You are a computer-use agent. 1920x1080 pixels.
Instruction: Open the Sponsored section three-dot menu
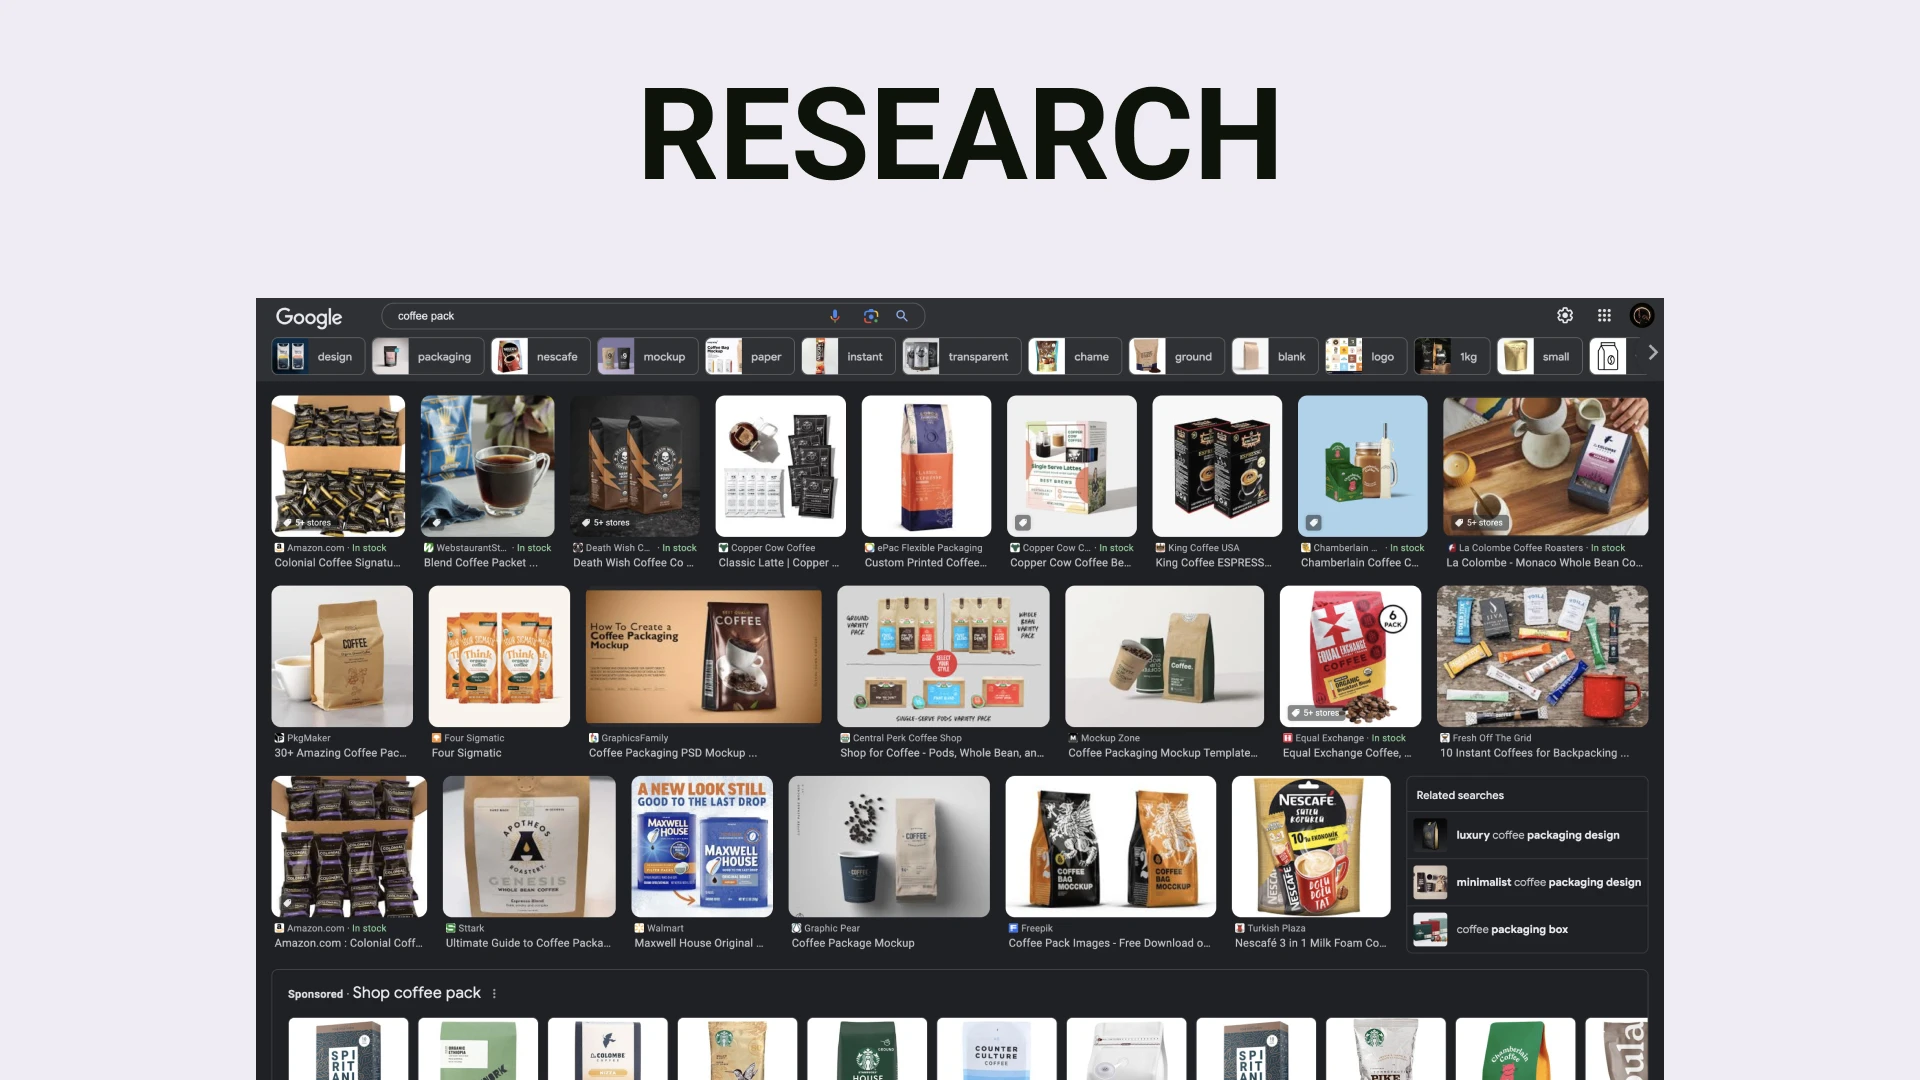click(x=494, y=994)
